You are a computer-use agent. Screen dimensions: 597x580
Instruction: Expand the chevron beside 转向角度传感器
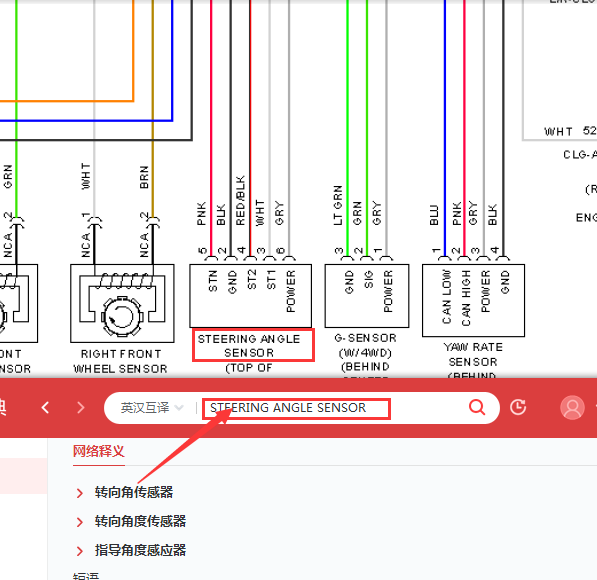(x=80, y=522)
